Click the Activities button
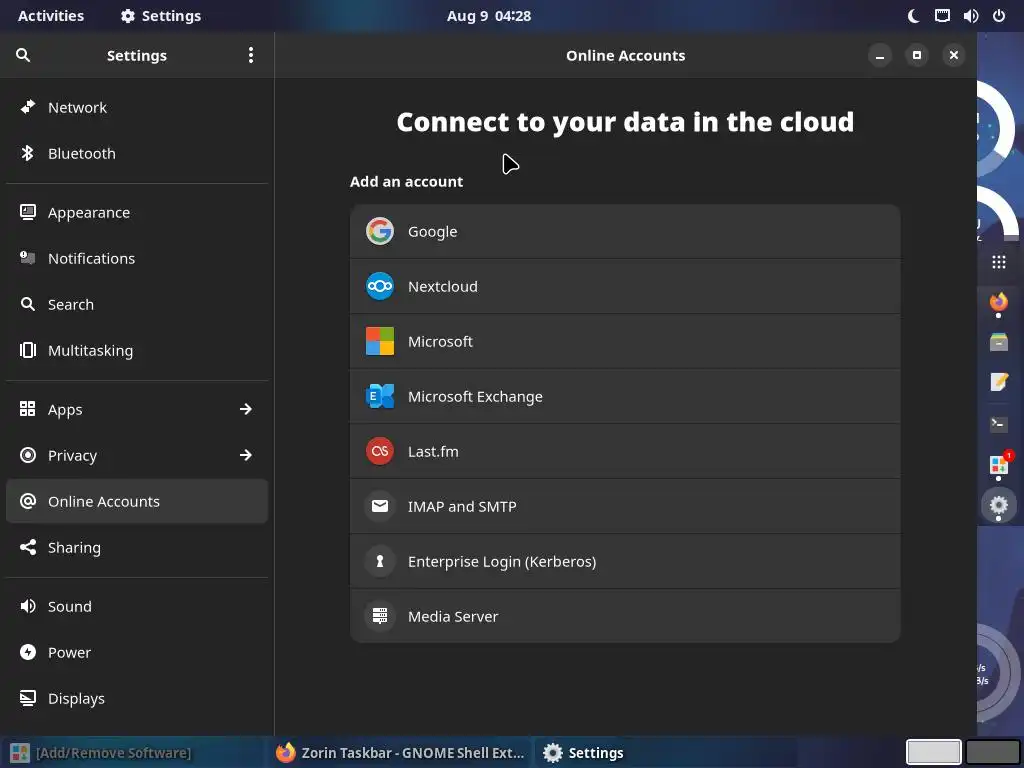1024x768 pixels. (x=51, y=16)
